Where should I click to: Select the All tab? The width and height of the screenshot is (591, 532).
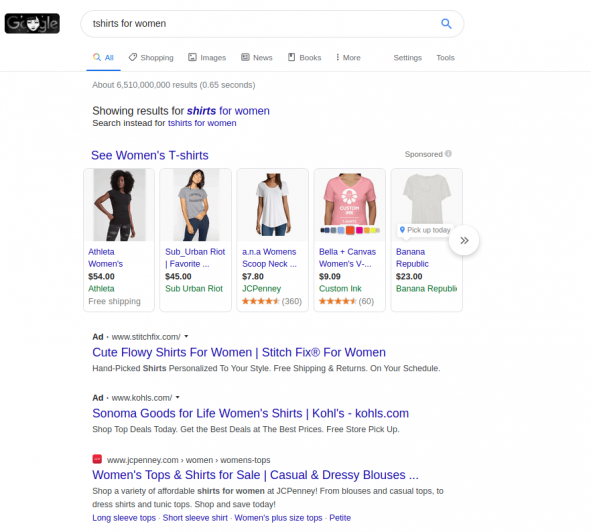pos(103,58)
